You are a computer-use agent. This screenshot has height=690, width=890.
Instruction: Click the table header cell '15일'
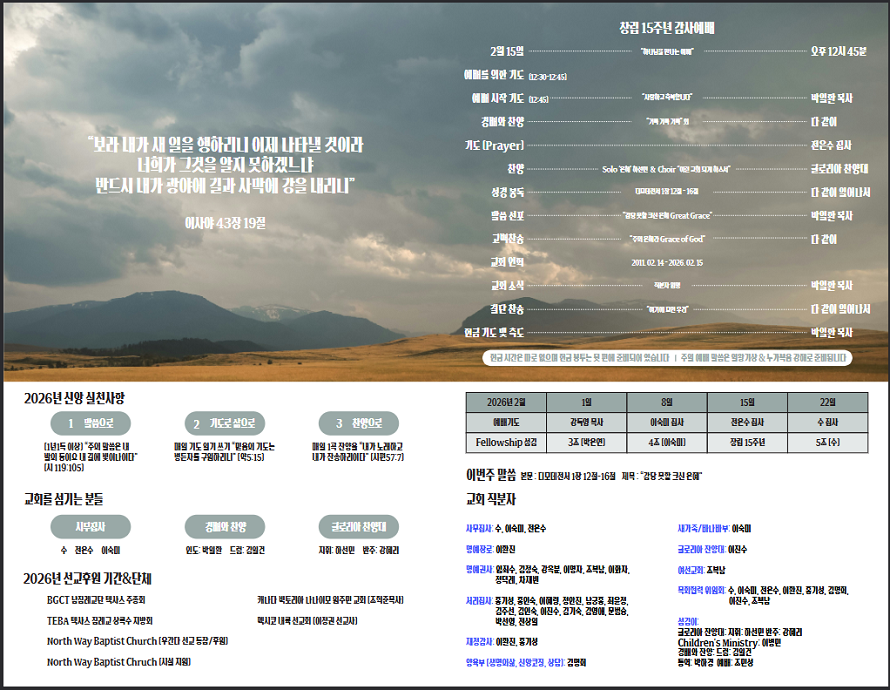click(747, 402)
